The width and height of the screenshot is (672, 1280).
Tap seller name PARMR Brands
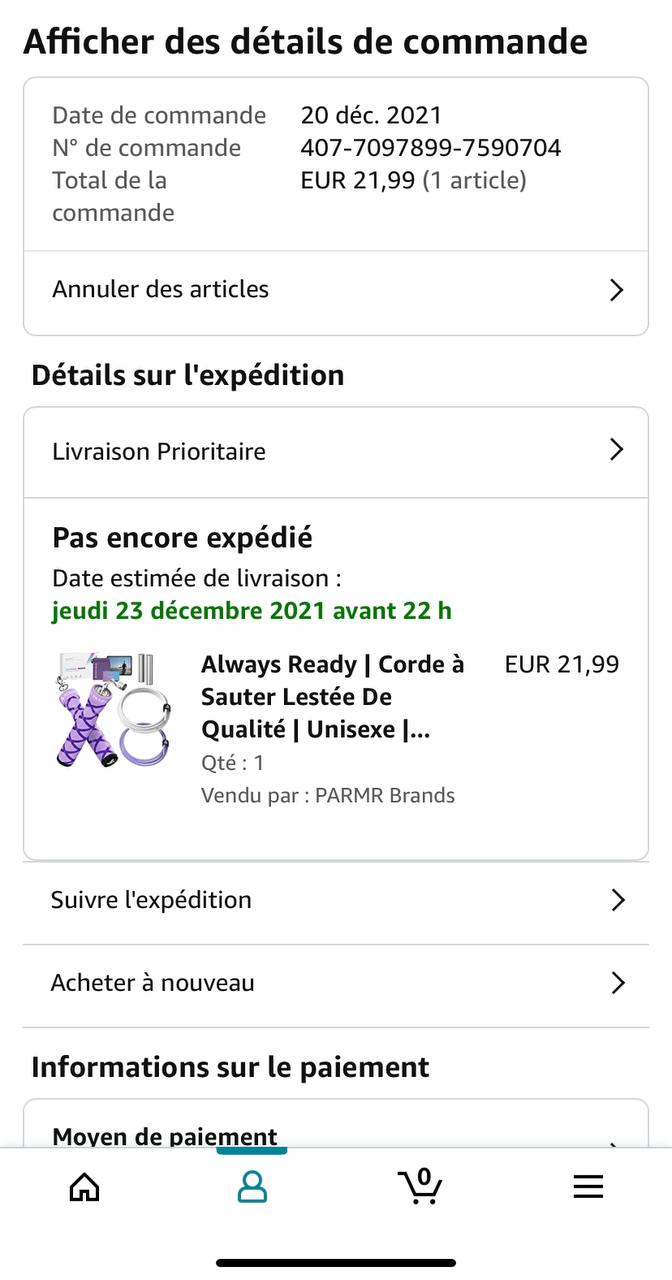(385, 796)
